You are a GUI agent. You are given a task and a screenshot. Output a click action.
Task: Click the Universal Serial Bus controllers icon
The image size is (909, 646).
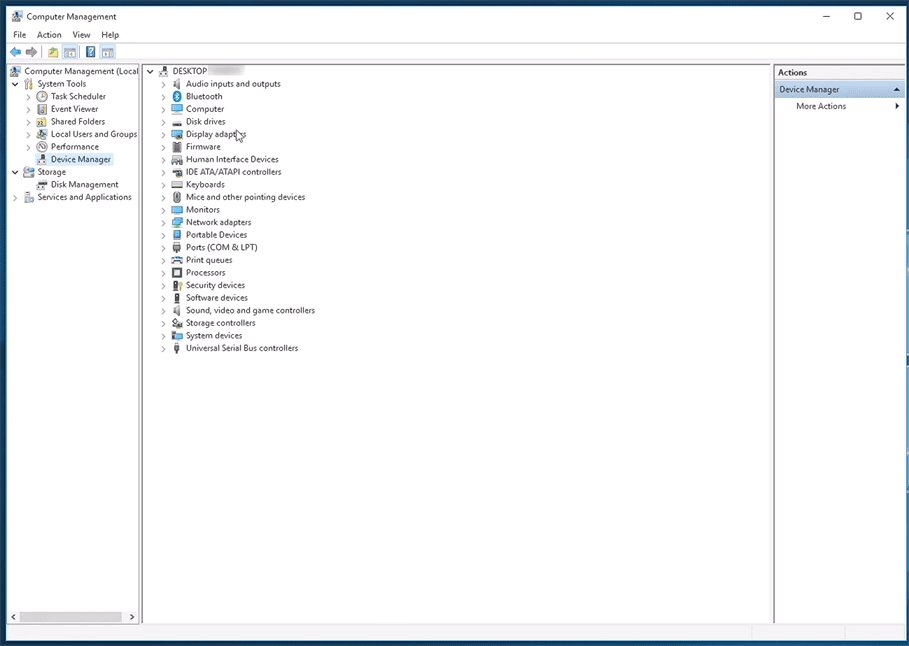(x=177, y=348)
